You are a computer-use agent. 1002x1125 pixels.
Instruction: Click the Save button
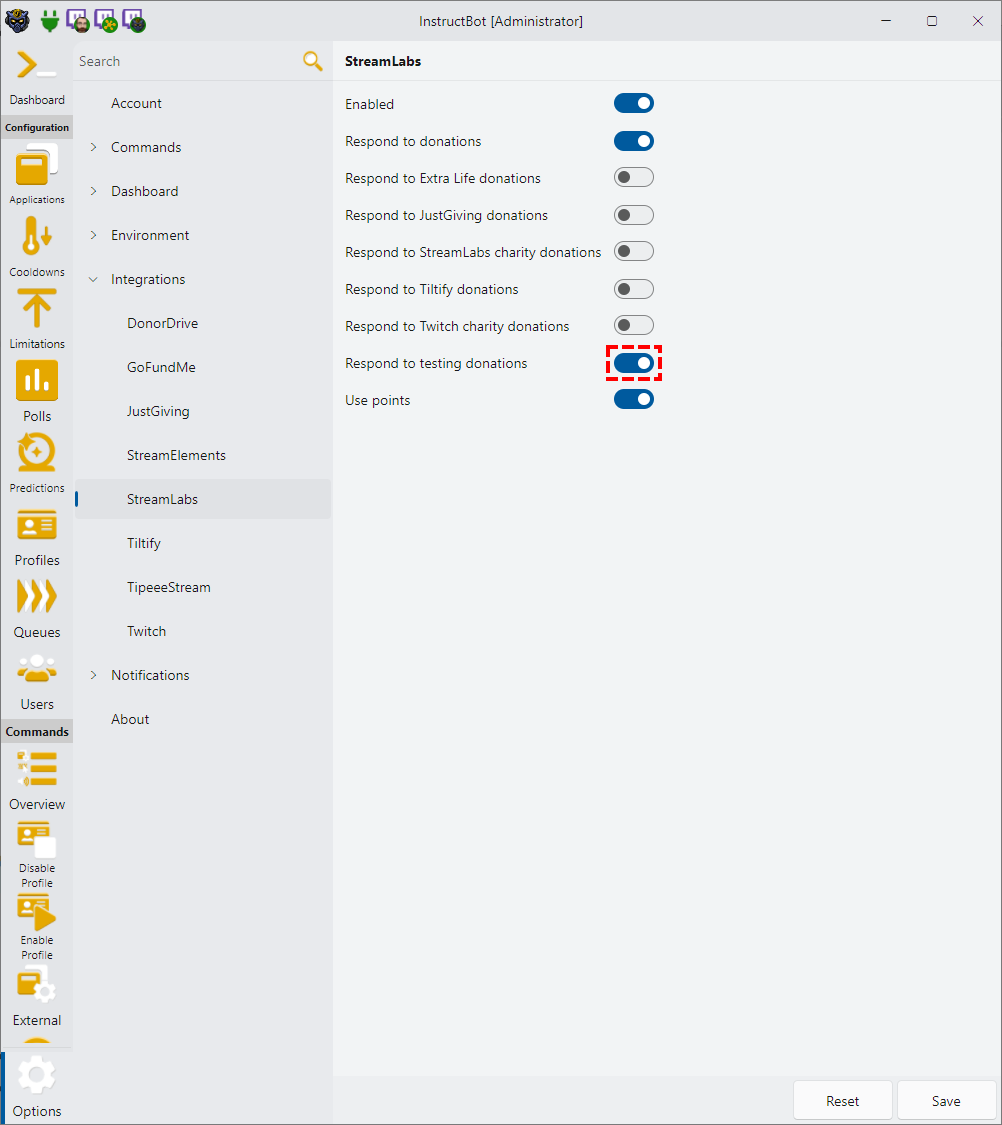click(x=946, y=1101)
